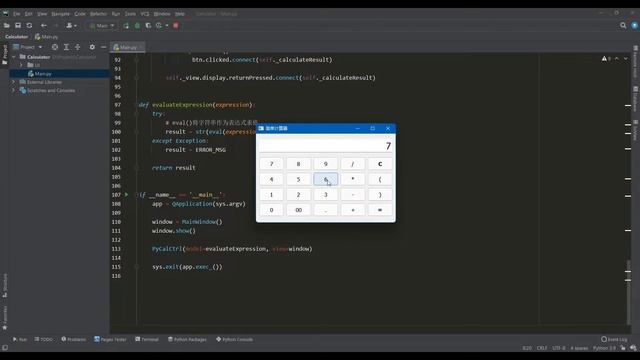Open the Terminal tool window tab
The height and width of the screenshot is (360, 640).
point(147,340)
